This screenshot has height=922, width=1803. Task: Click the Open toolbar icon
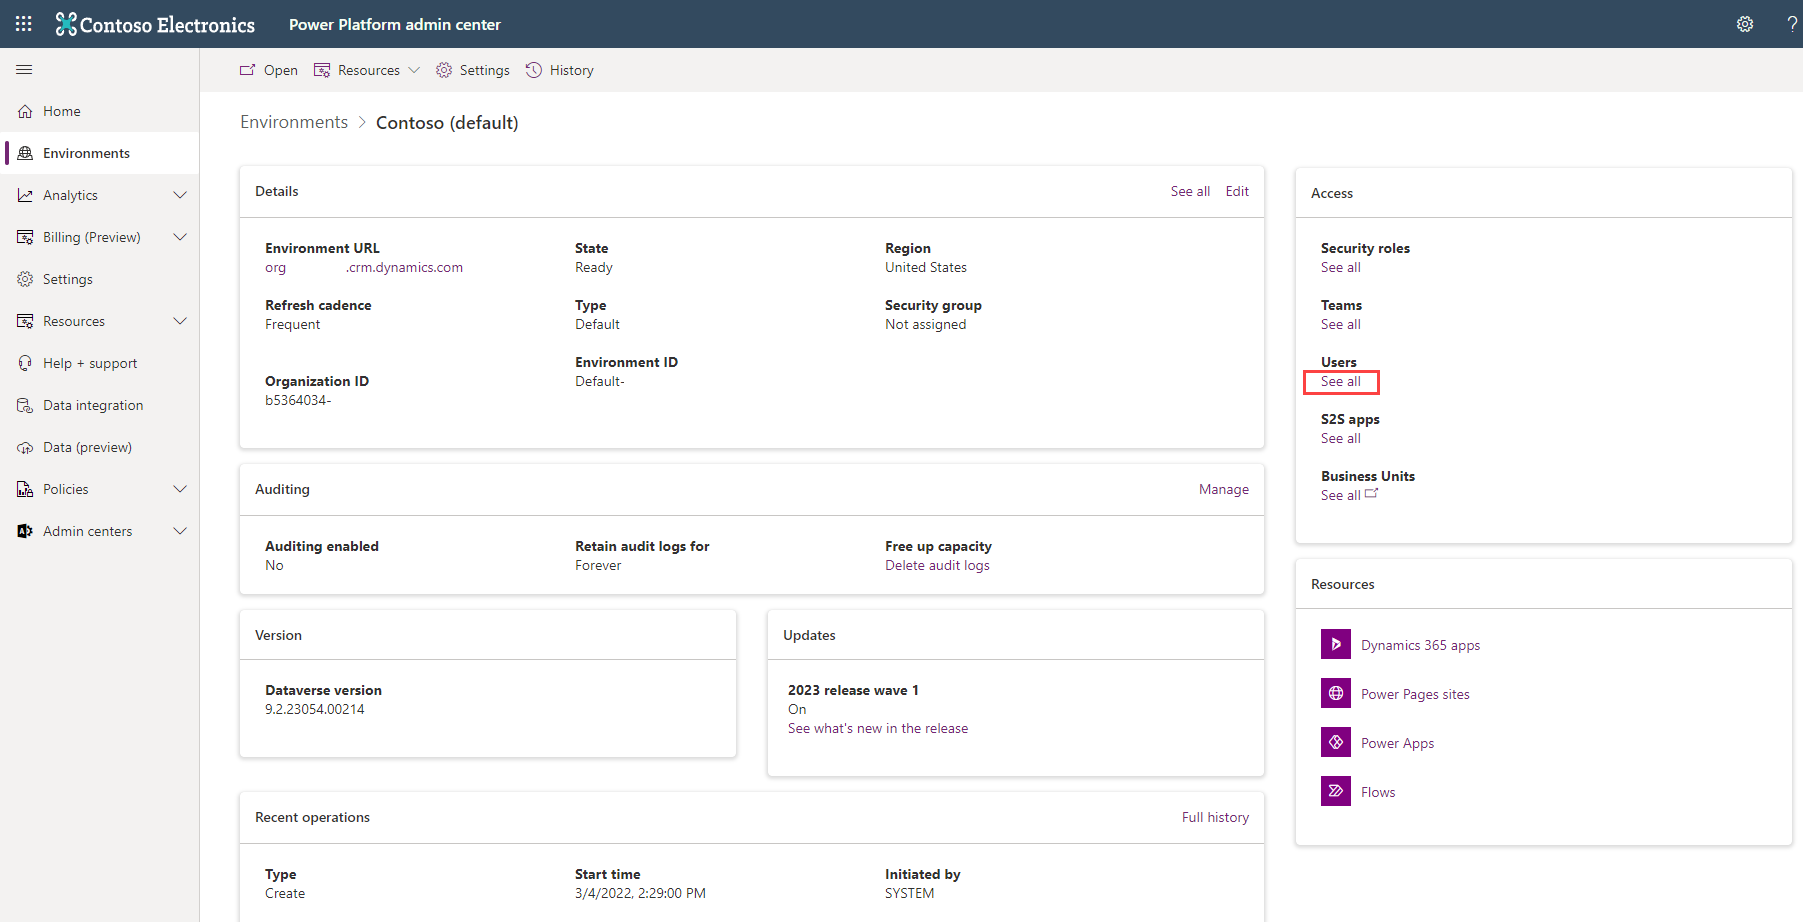pyautogui.click(x=247, y=70)
